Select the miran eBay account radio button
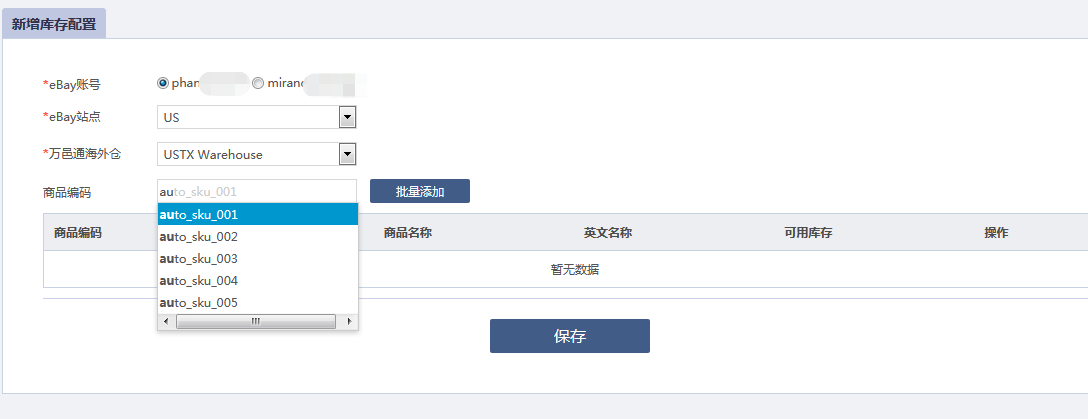 click(258, 83)
